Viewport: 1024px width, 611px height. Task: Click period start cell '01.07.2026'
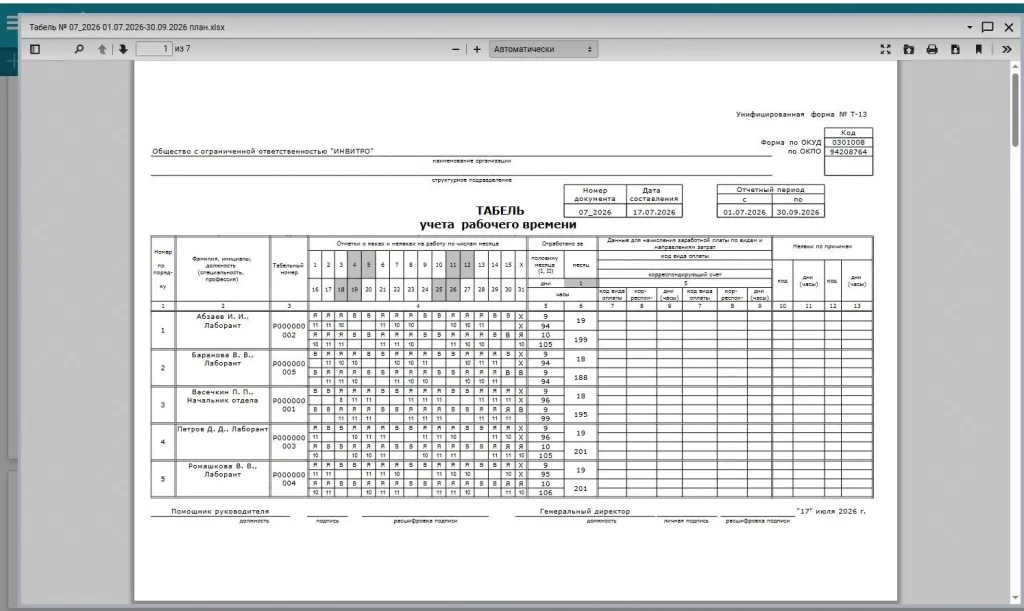[x=744, y=212]
